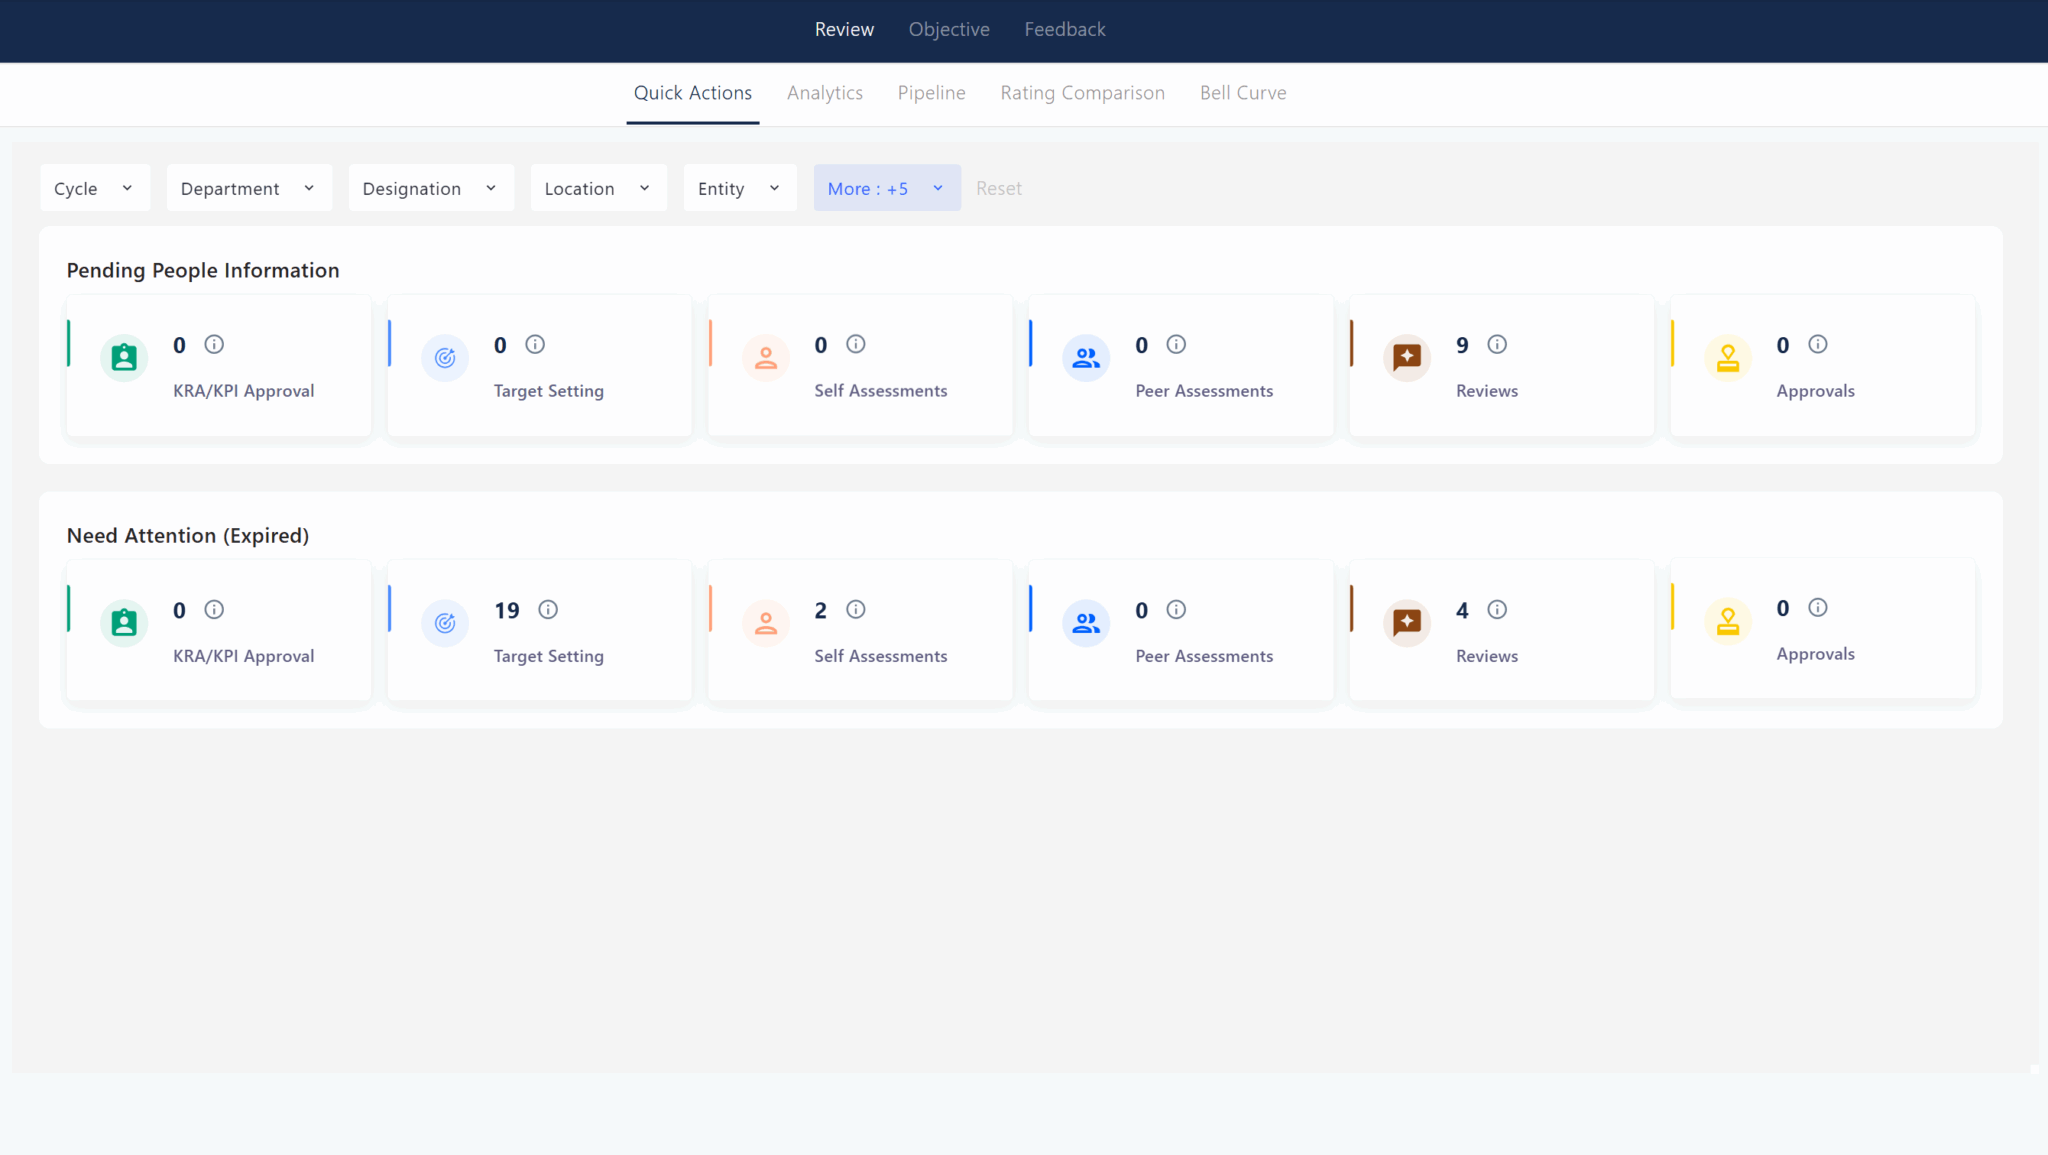The width and height of the screenshot is (2048, 1155).
Task: Open info tooltip on pending Reviews card
Action: coord(1496,344)
